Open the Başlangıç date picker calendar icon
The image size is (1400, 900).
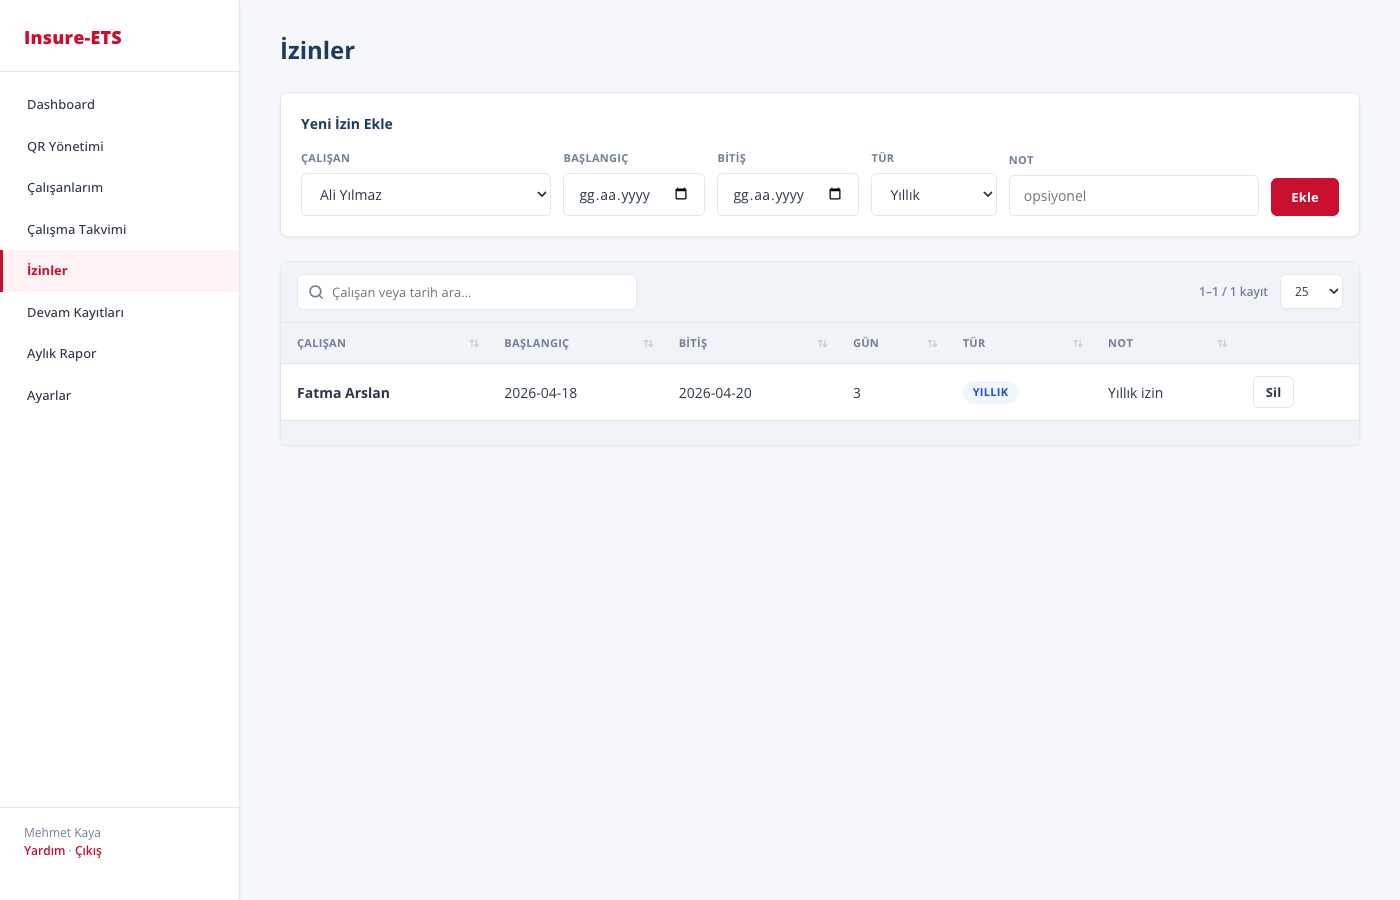[681, 194]
